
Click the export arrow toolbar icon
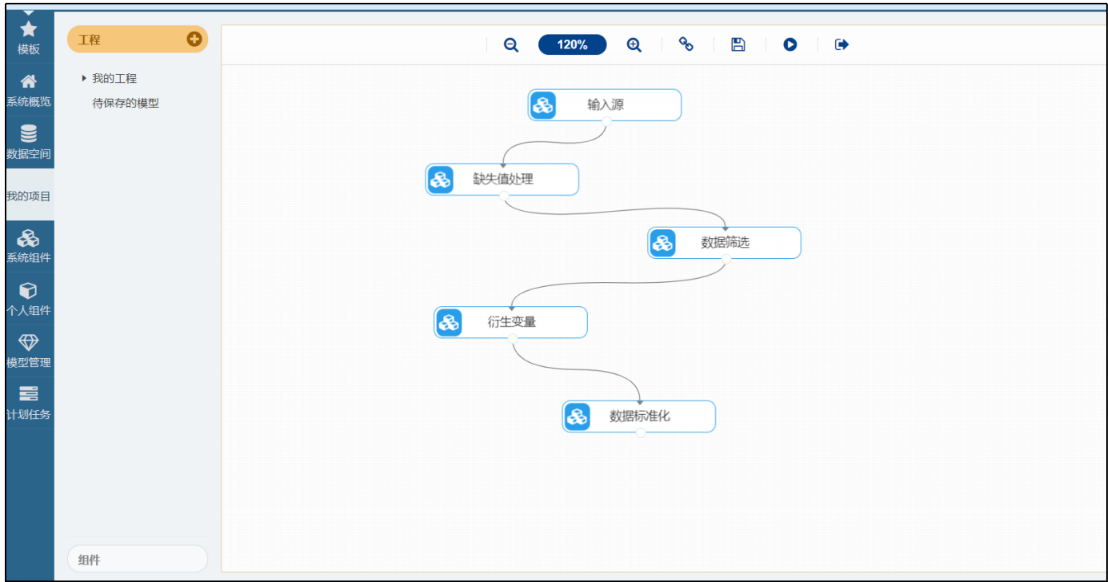coord(842,45)
